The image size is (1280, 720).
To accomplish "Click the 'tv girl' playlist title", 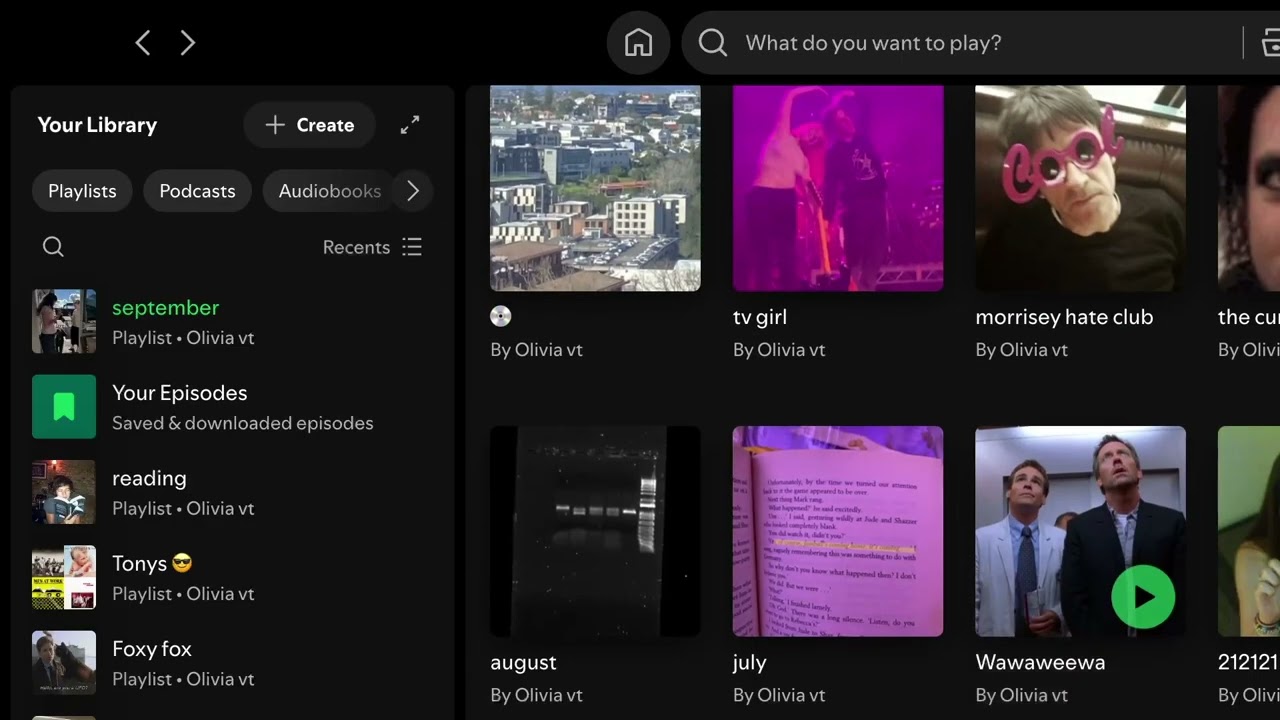I will (760, 317).
